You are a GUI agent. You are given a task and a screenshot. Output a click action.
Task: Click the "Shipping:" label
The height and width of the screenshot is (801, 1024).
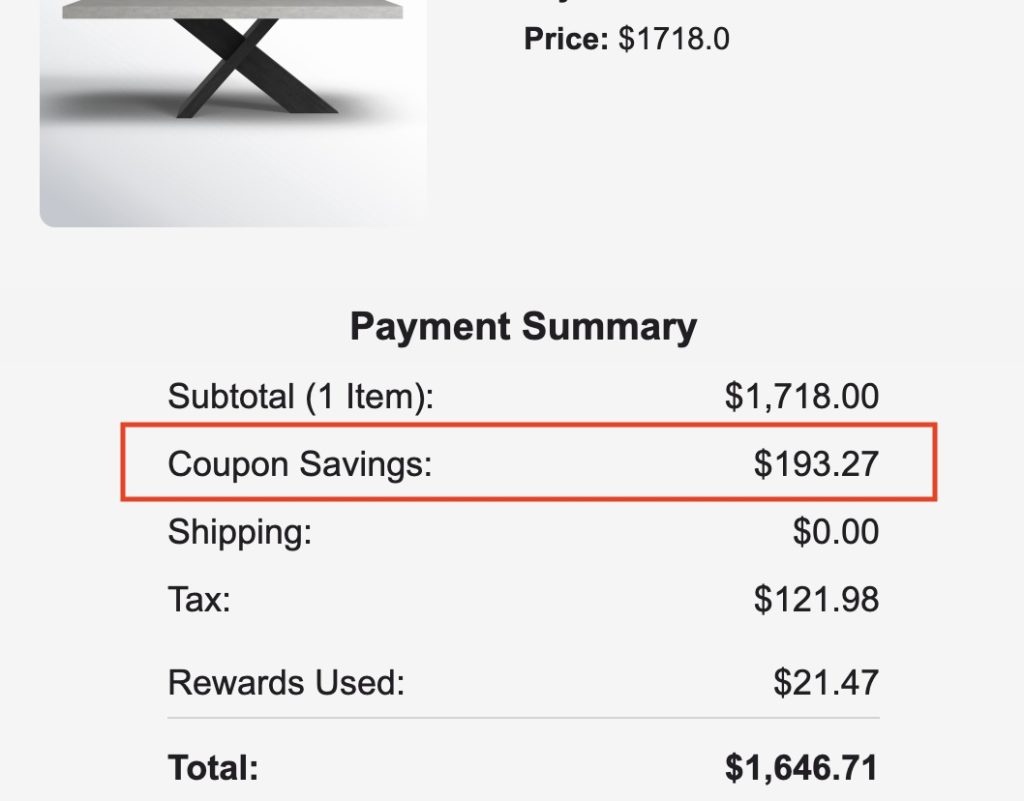pyautogui.click(x=240, y=531)
